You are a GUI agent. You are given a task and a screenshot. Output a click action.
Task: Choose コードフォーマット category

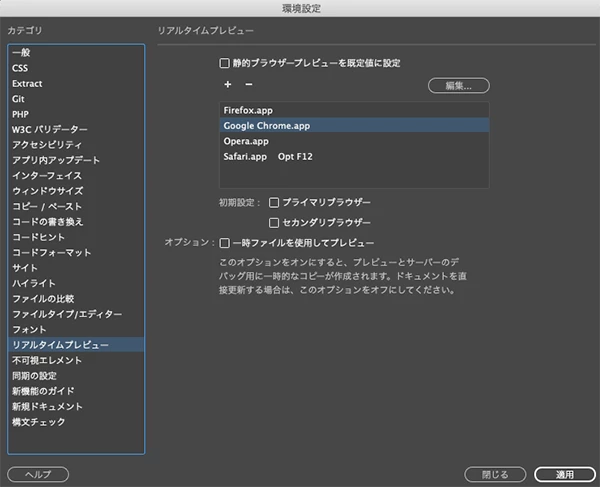coord(76,252)
